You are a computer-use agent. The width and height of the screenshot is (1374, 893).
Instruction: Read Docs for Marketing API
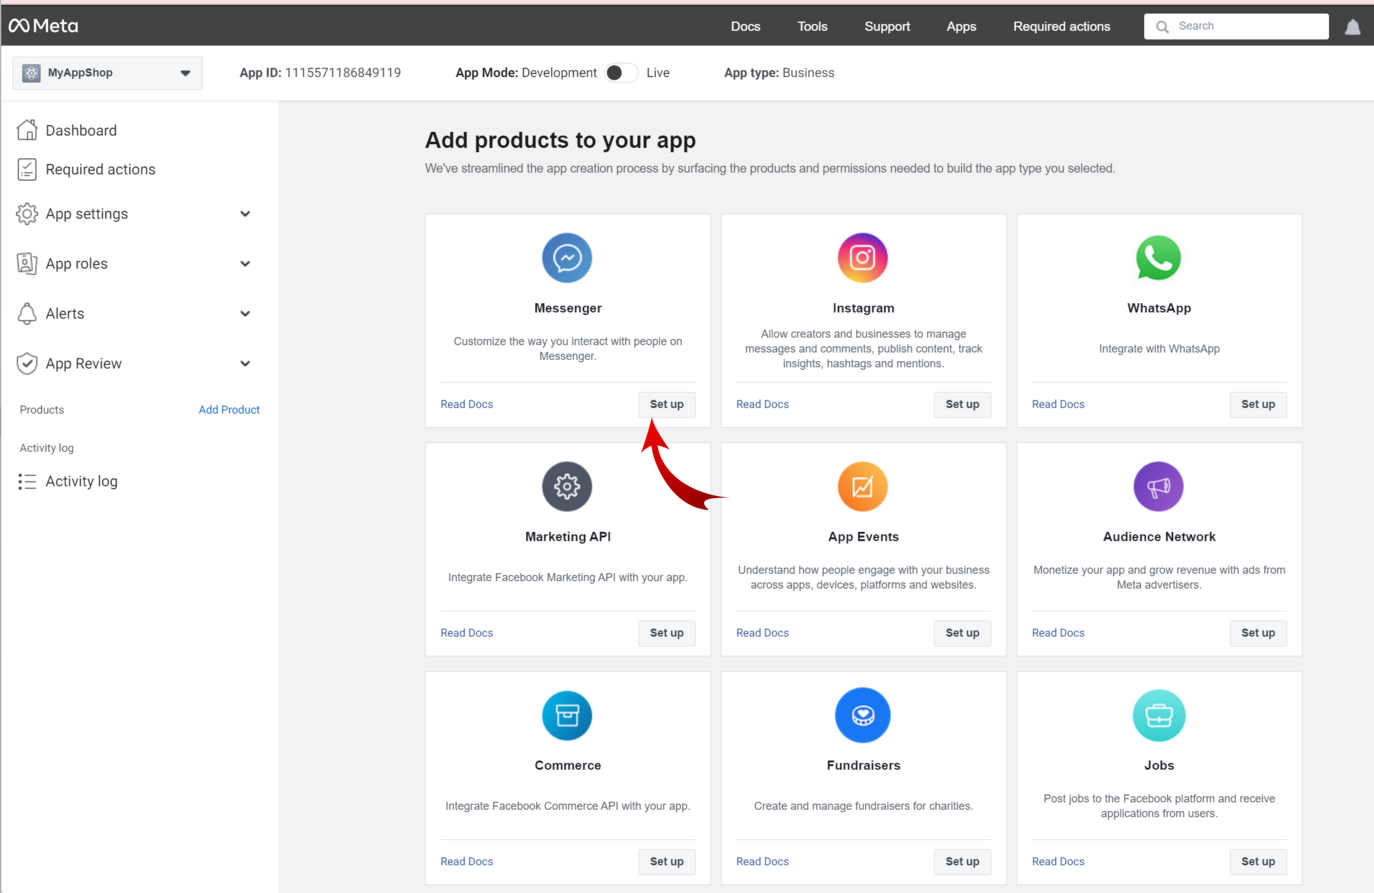pyautogui.click(x=467, y=633)
